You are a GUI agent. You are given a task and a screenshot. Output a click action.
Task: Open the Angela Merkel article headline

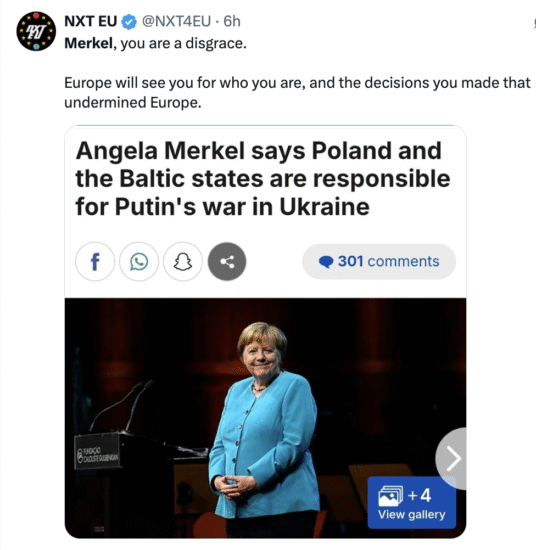pyautogui.click(x=263, y=179)
